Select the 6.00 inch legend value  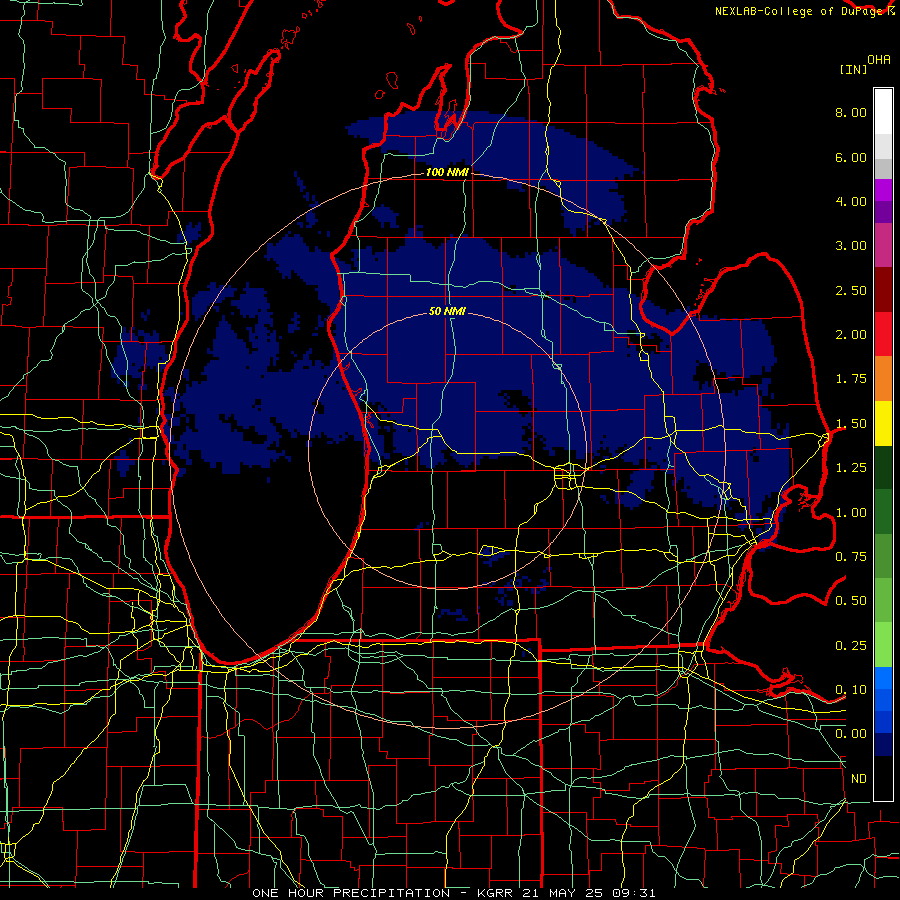(x=851, y=157)
